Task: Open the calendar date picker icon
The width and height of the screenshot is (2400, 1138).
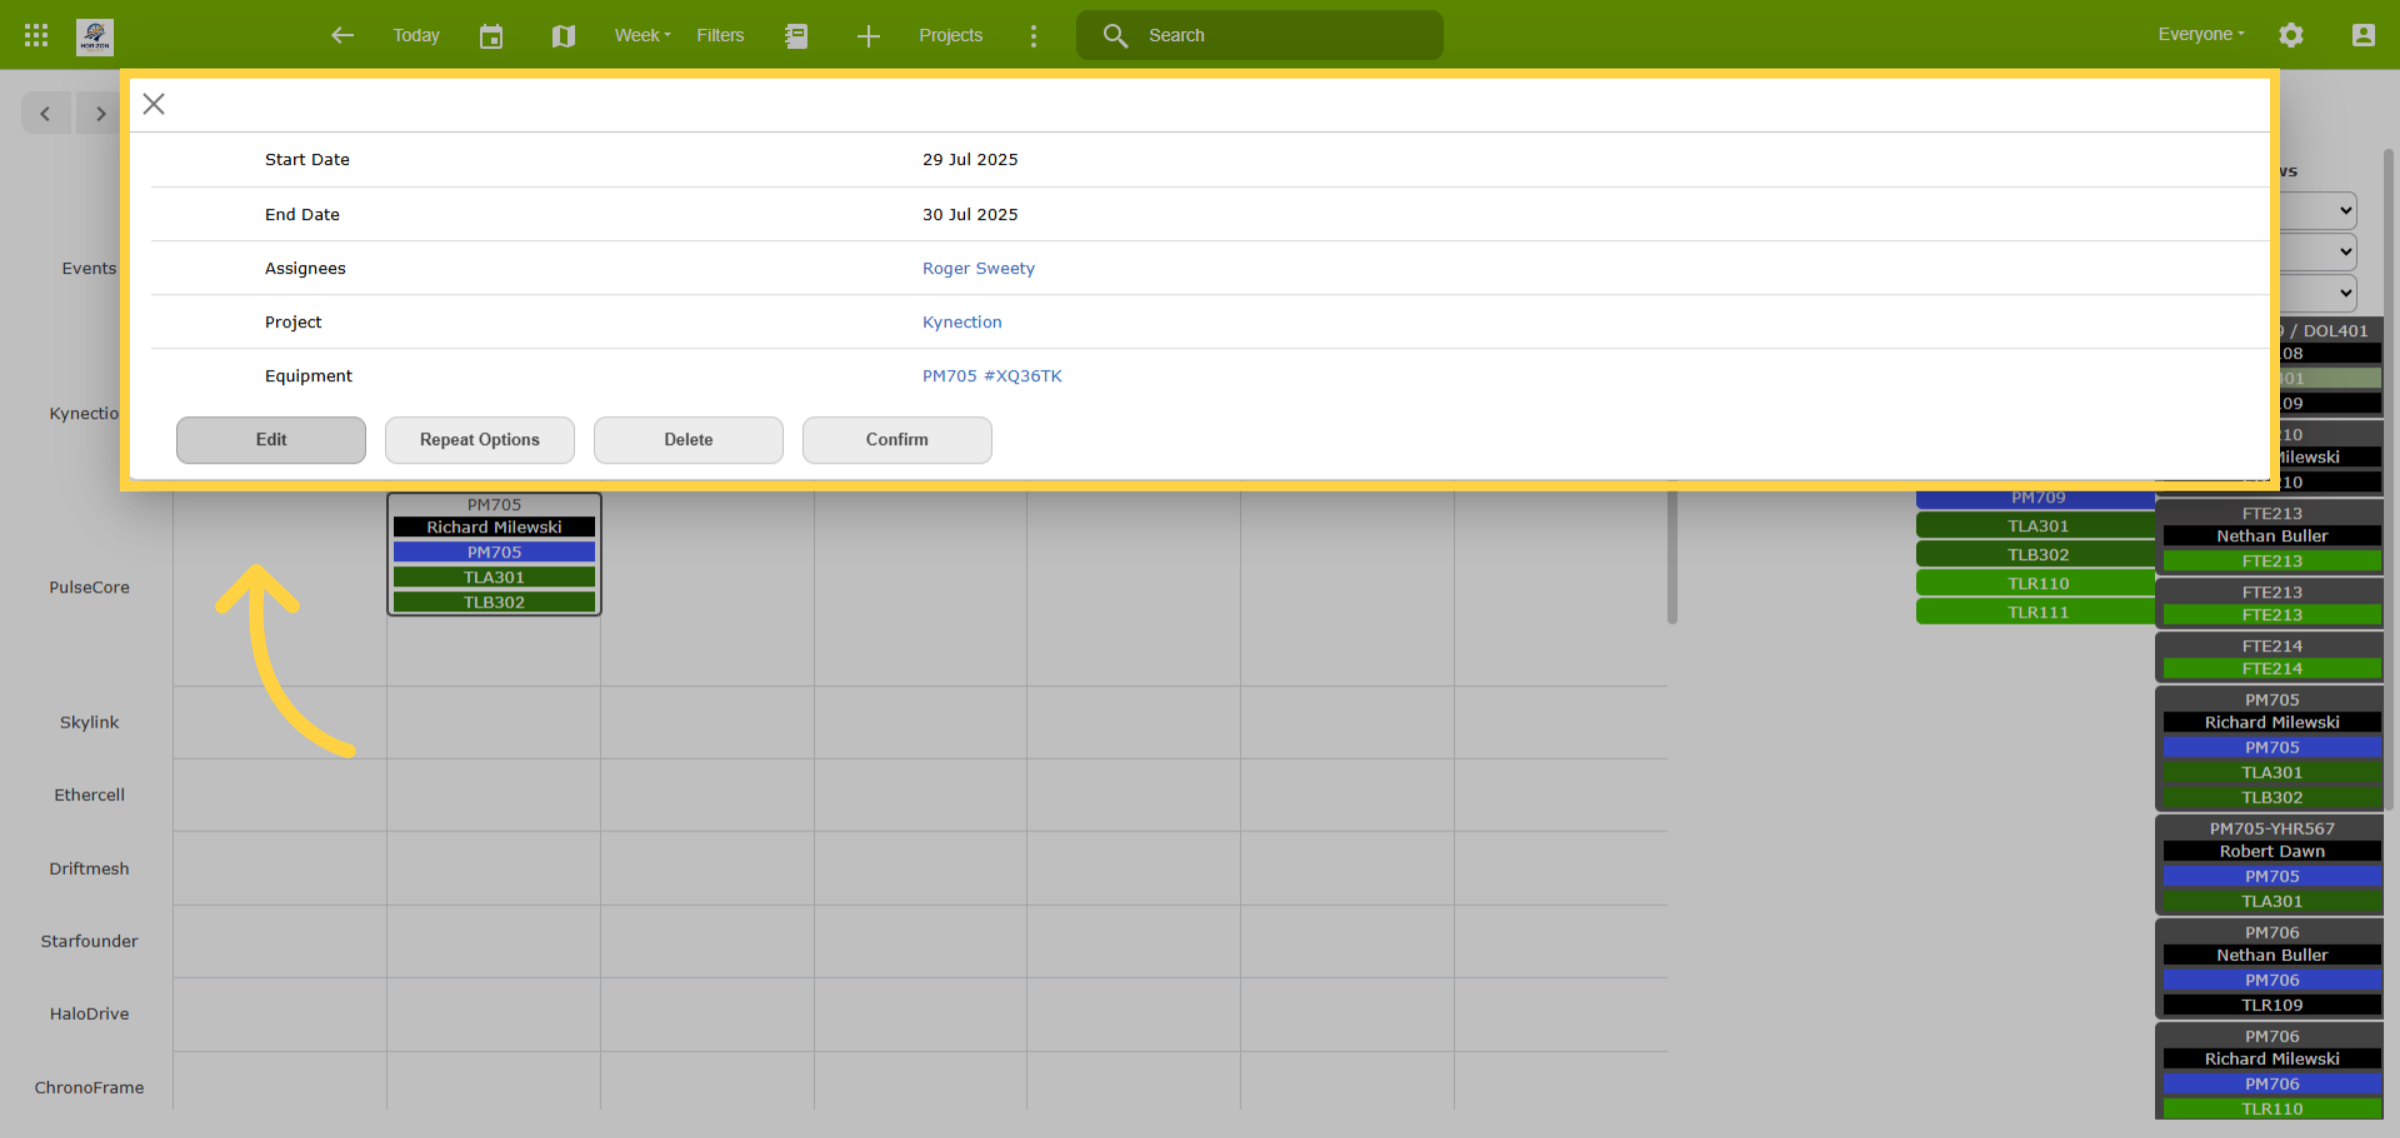Action: pyautogui.click(x=491, y=36)
